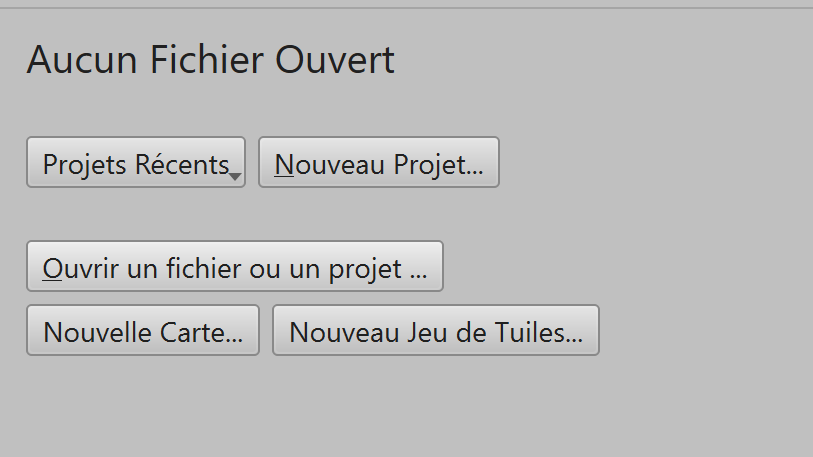
Task: Click the arrow on Projets Récents
Action: pos(235,176)
